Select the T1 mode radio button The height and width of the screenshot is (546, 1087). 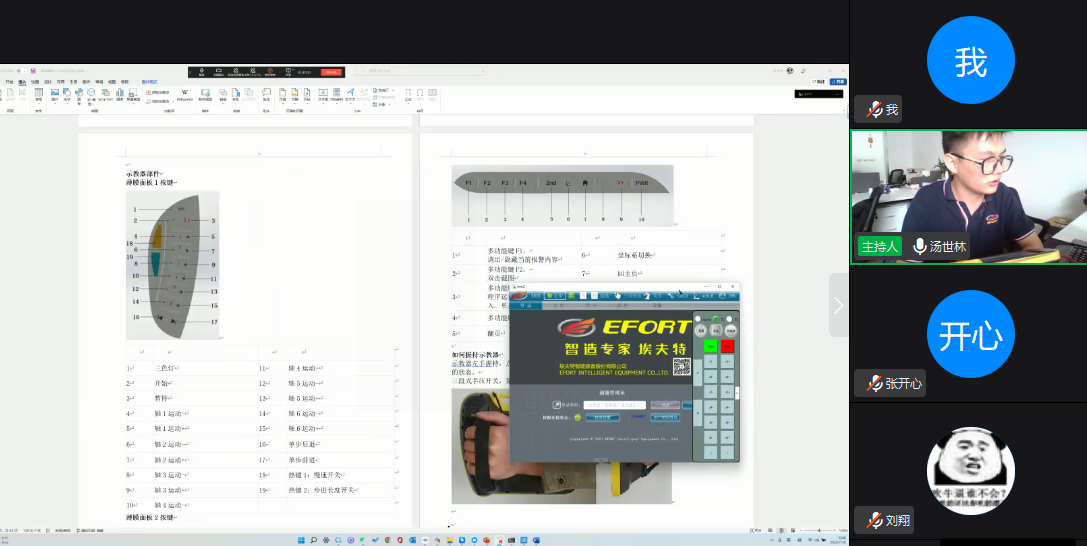716,319
